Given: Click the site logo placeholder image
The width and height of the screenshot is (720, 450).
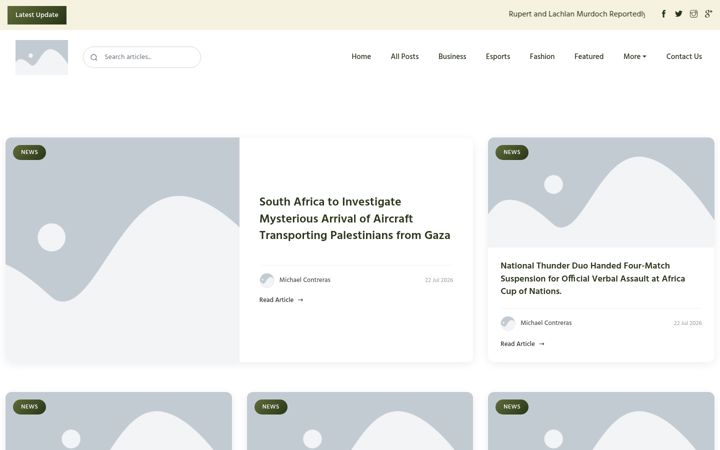Looking at the screenshot, I should (42, 57).
